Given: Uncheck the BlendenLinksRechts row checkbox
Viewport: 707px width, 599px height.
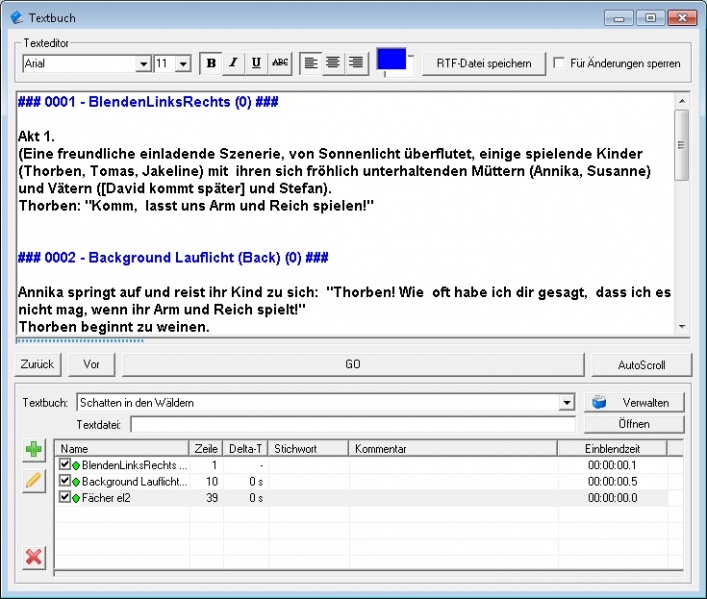Looking at the screenshot, I should (65, 465).
